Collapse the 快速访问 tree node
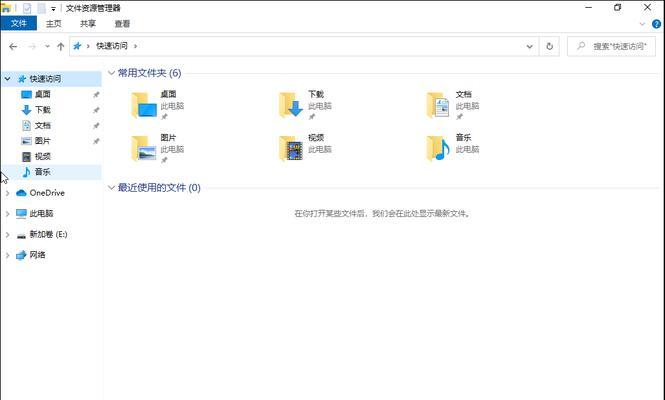 pyautogui.click(x=8, y=78)
